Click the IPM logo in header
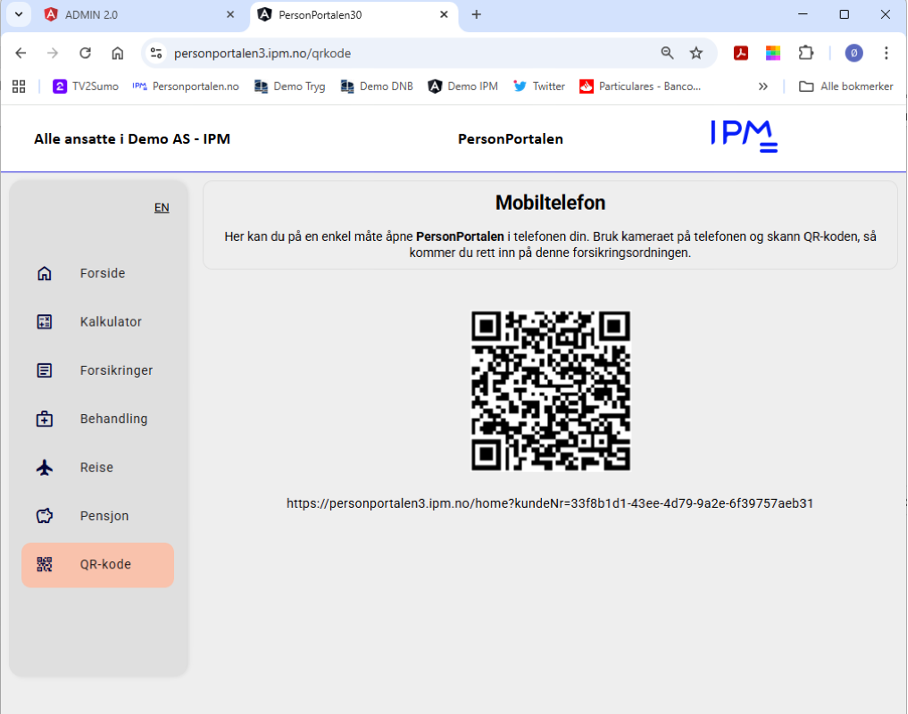Image resolution: width=908 pixels, height=714 pixels. click(743, 137)
